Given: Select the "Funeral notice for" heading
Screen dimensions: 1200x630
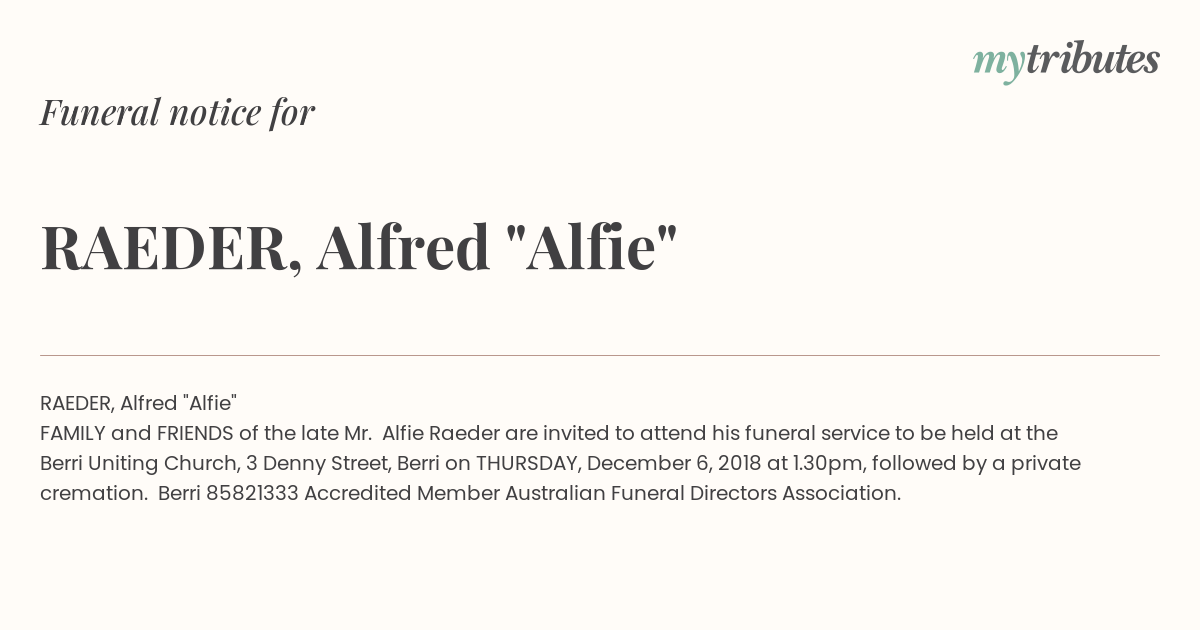Looking at the screenshot, I should [x=177, y=112].
